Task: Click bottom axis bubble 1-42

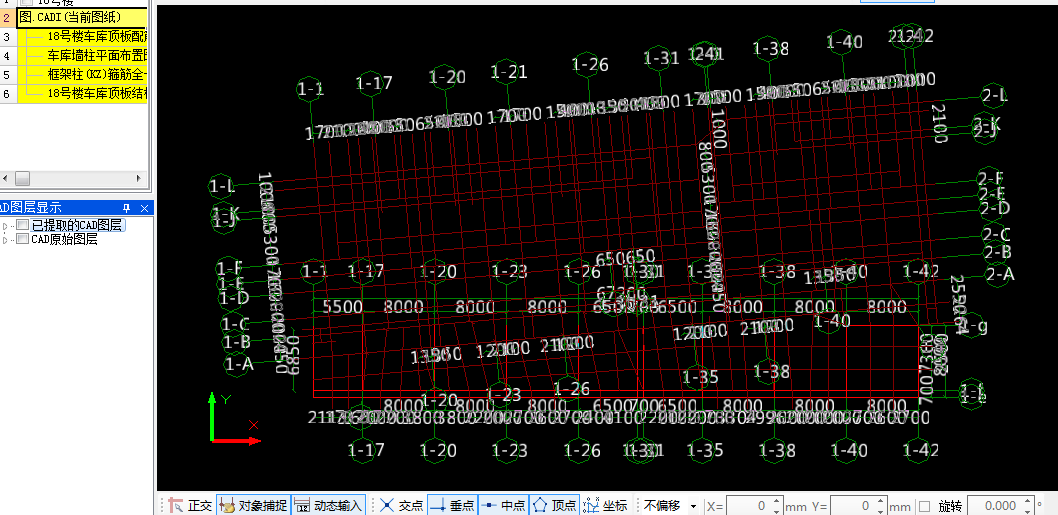Action: click(921, 449)
